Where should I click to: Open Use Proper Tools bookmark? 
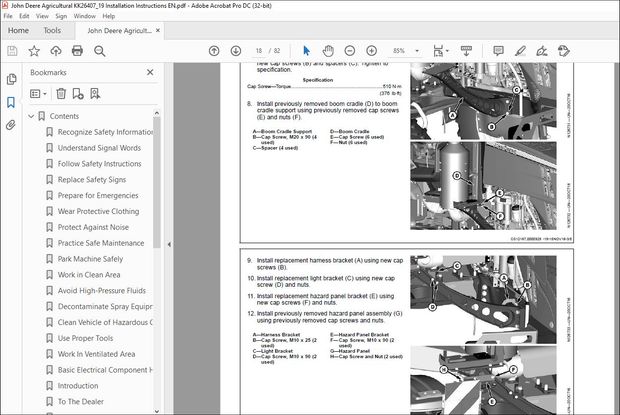coord(85,338)
